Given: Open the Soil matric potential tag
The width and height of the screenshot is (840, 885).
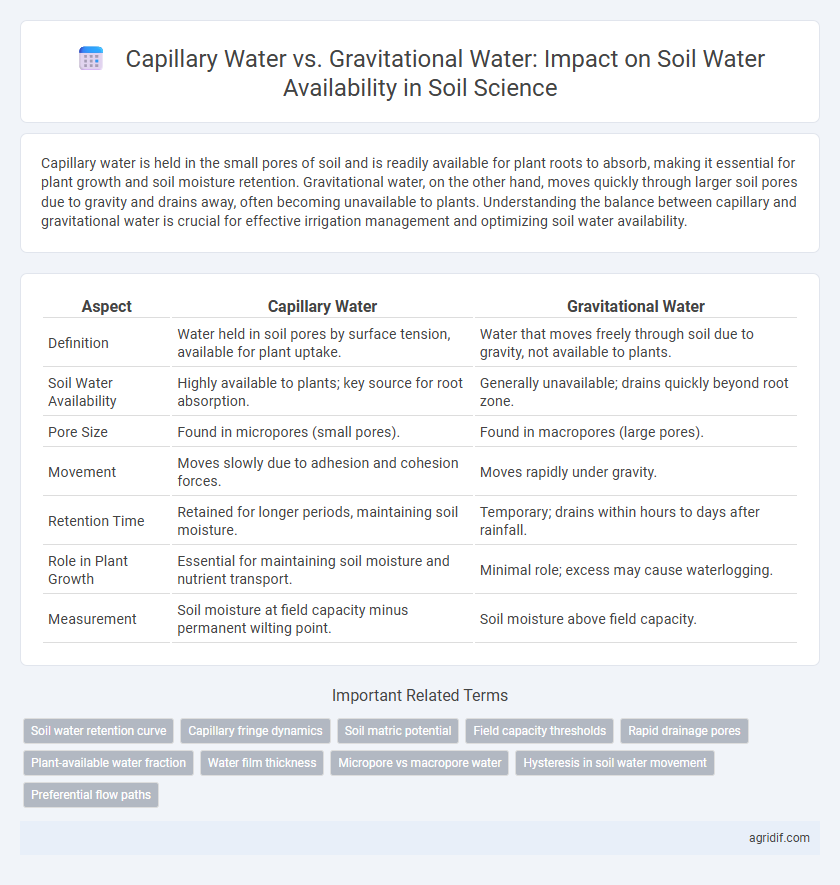Looking at the screenshot, I should [398, 730].
